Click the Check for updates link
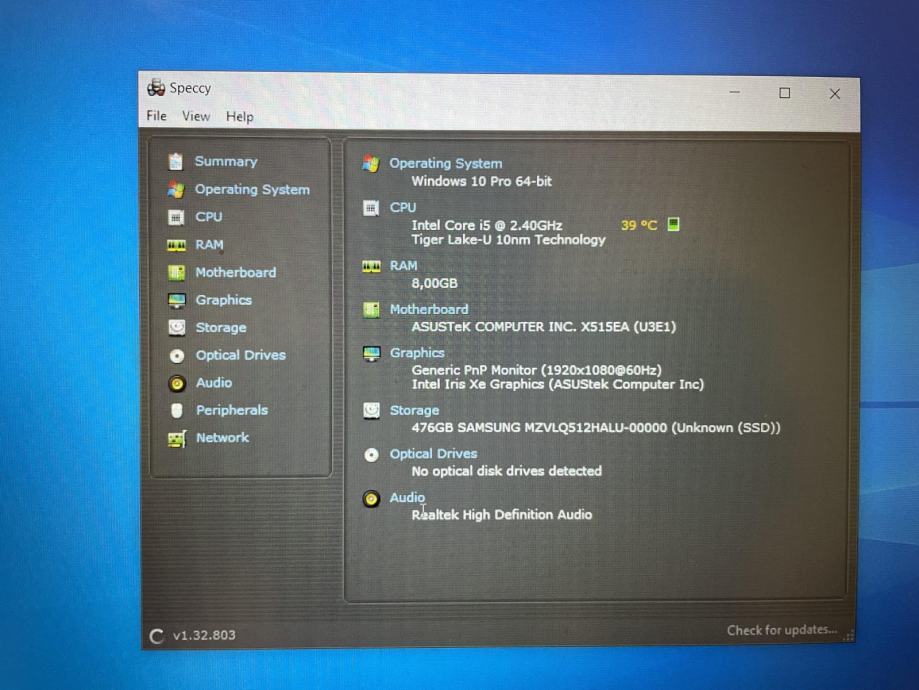 (x=782, y=630)
